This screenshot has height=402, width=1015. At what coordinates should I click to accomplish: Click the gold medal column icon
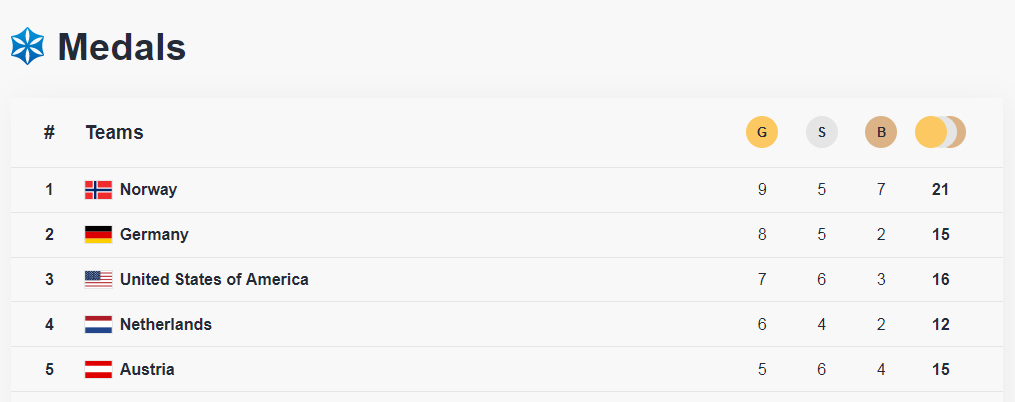click(762, 132)
